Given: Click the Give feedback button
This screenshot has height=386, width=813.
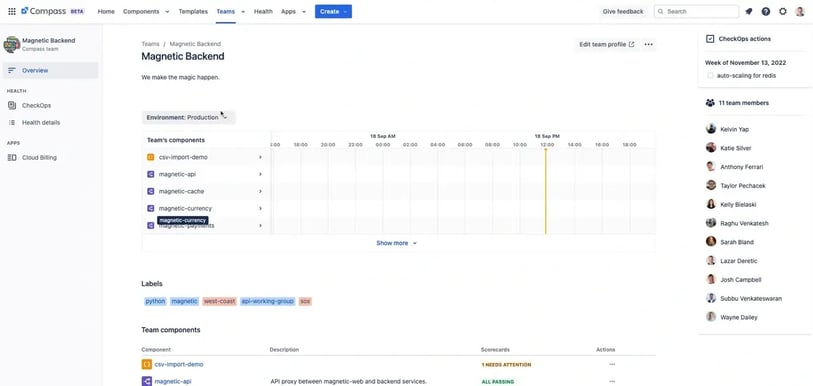Looking at the screenshot, I should 623,11.
